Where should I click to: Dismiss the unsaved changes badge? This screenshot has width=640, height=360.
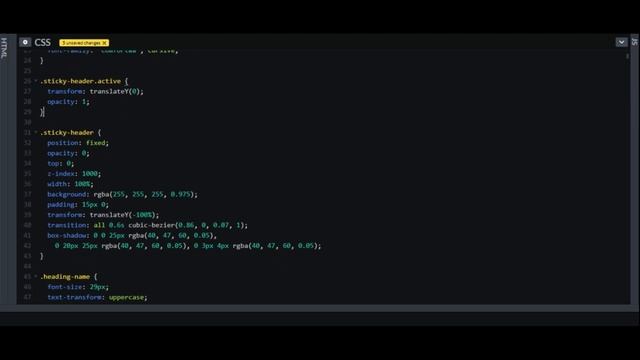pos(104,42)
